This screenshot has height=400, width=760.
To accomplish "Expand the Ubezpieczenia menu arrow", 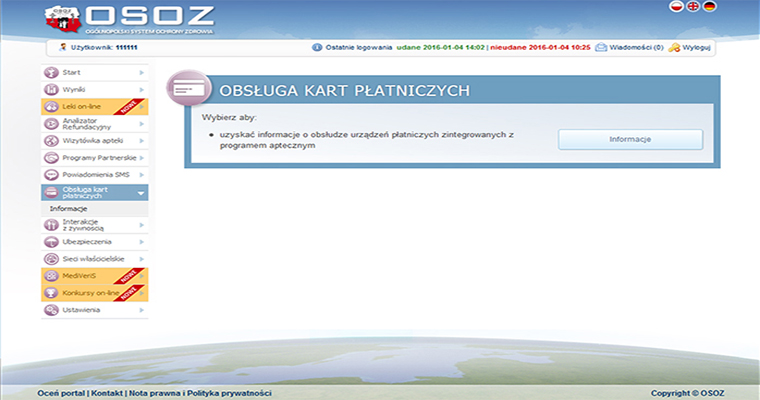I will [142, 242].
